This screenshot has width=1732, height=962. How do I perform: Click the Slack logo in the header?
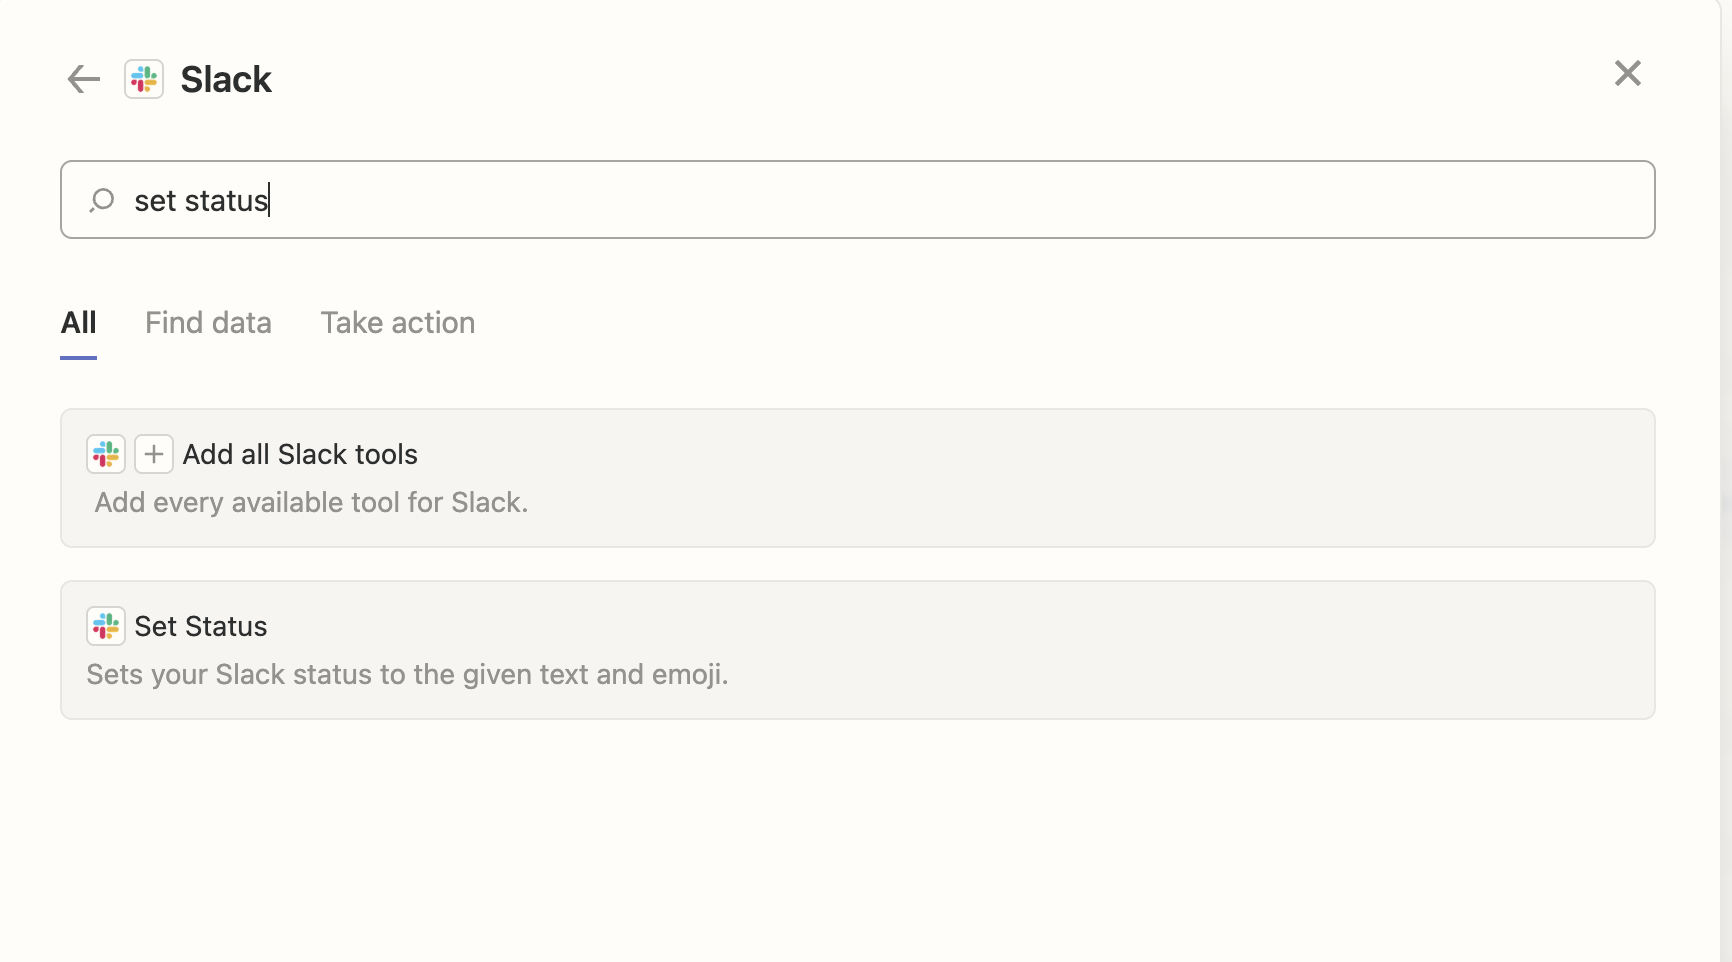point(144,79)
